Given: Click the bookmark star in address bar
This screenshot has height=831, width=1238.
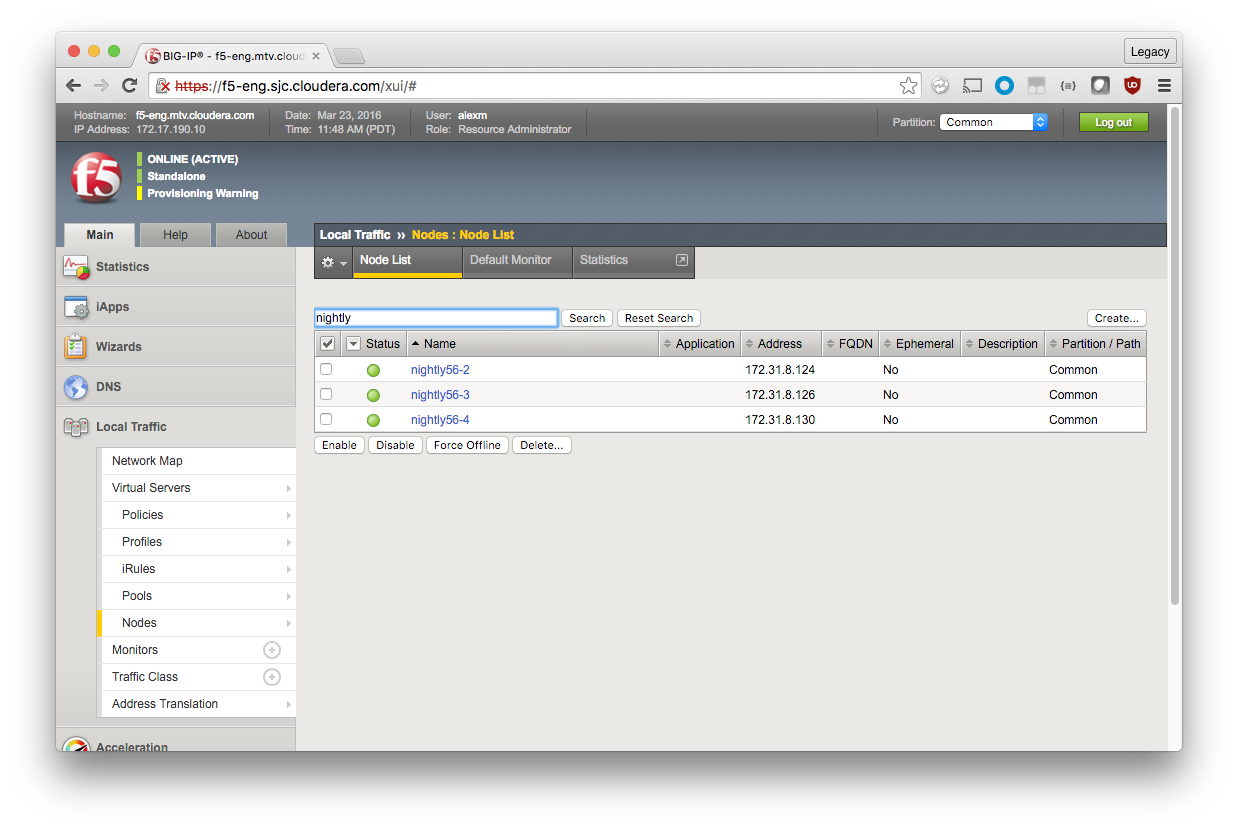Looking at the screenshot, I should pos(908,86).
